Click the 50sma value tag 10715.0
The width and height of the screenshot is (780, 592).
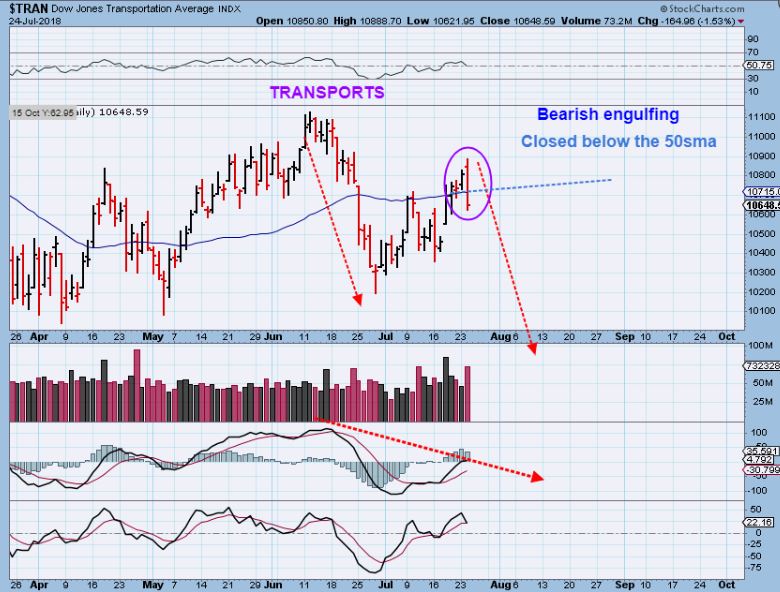coord(762,192)
